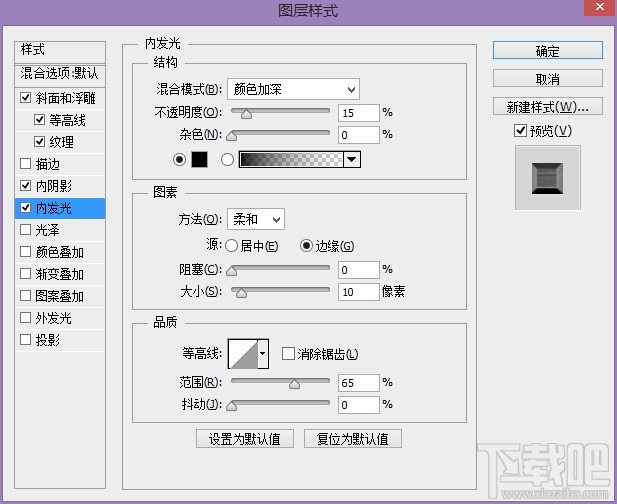Click the 阻塞 choke value field
Viewport: 617px width, 504px height.
tap(358, 270)
